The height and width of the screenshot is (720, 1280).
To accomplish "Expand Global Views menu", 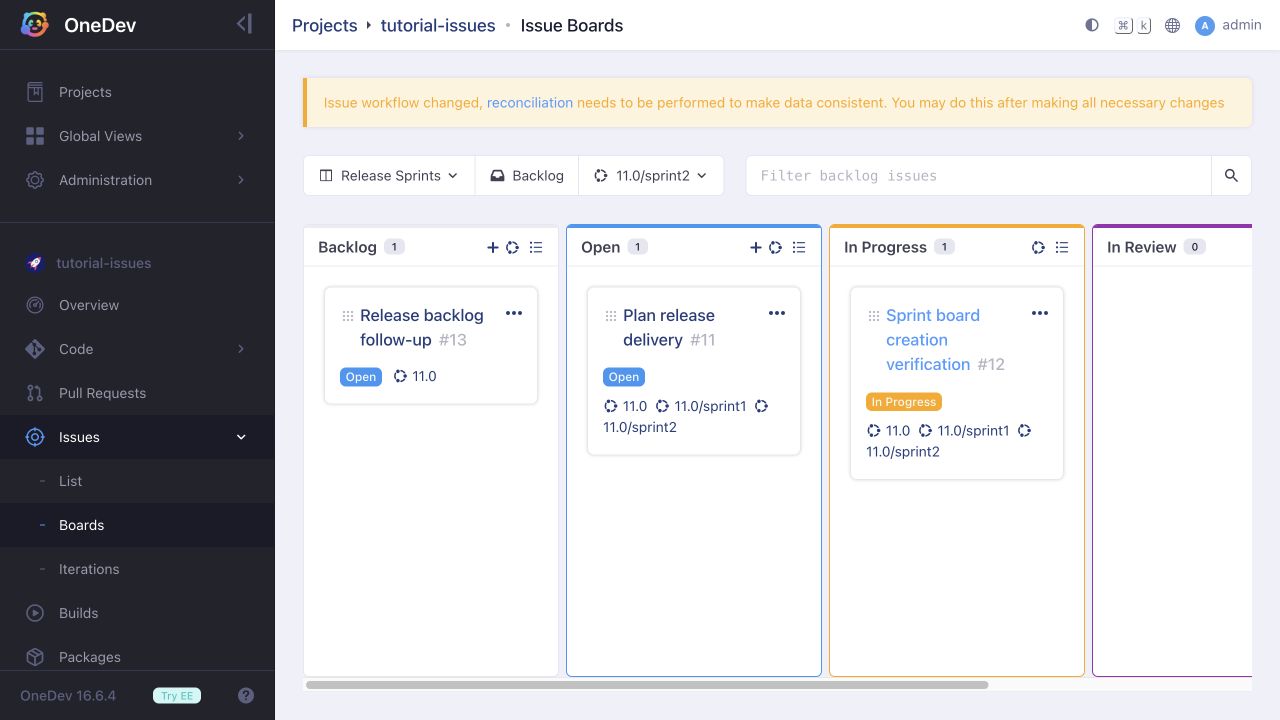I will point(137,136).
